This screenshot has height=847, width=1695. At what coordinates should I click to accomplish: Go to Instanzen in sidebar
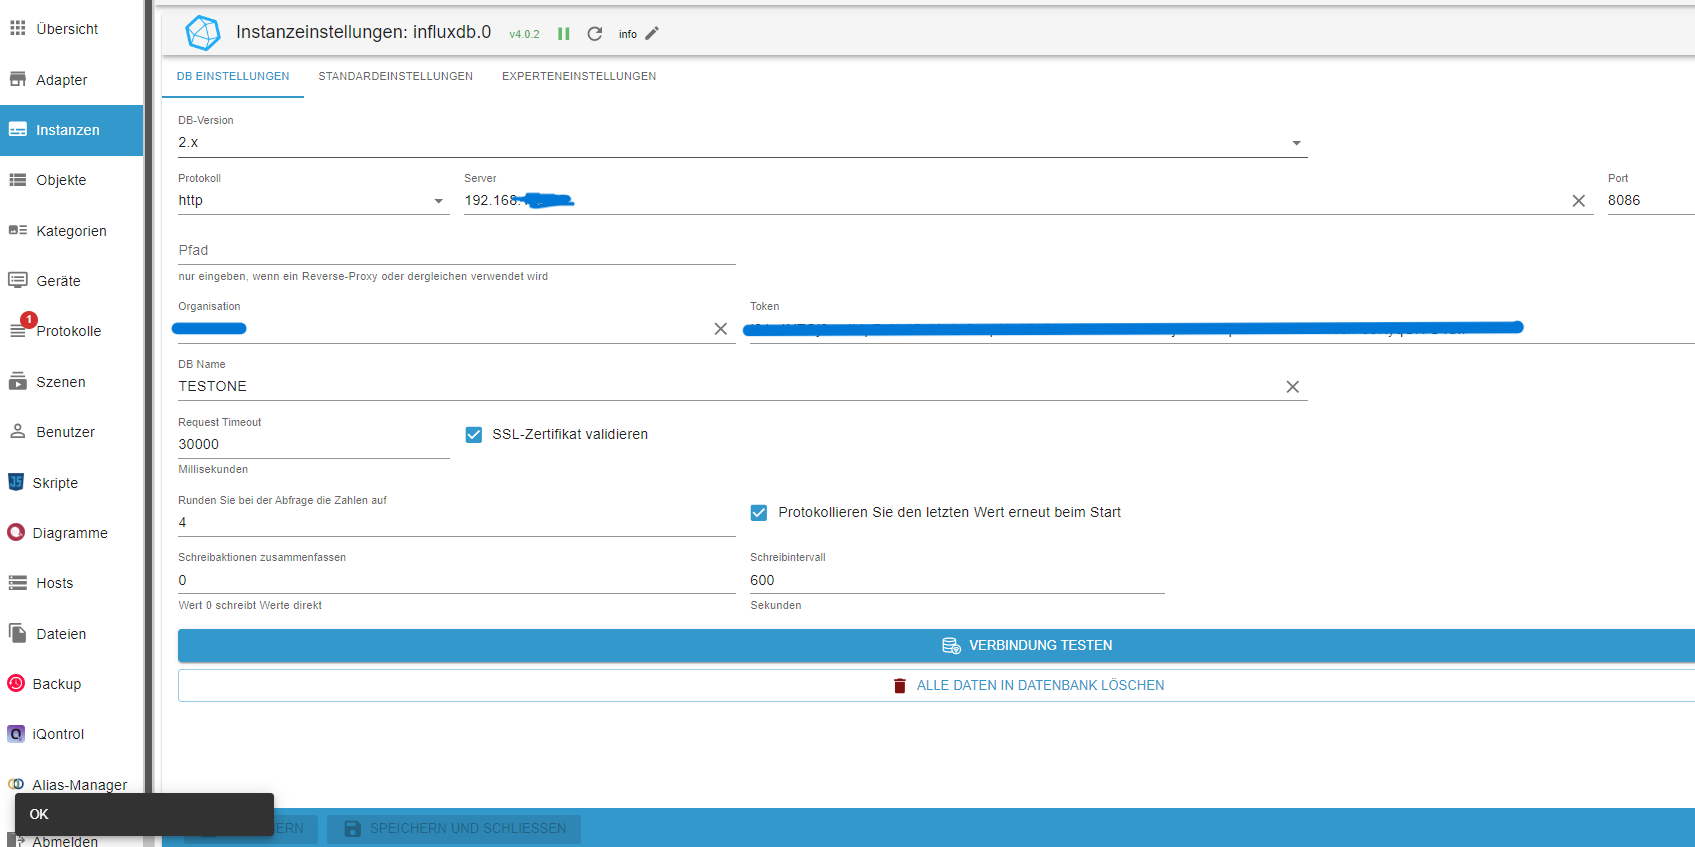72,130
